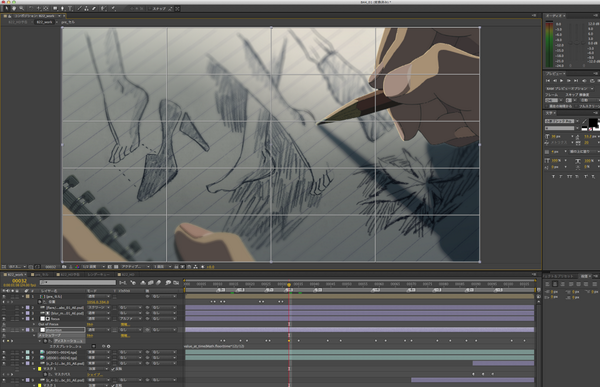Open the Graph Editor from the timeline
600x387 pixels.
(176, 283)
